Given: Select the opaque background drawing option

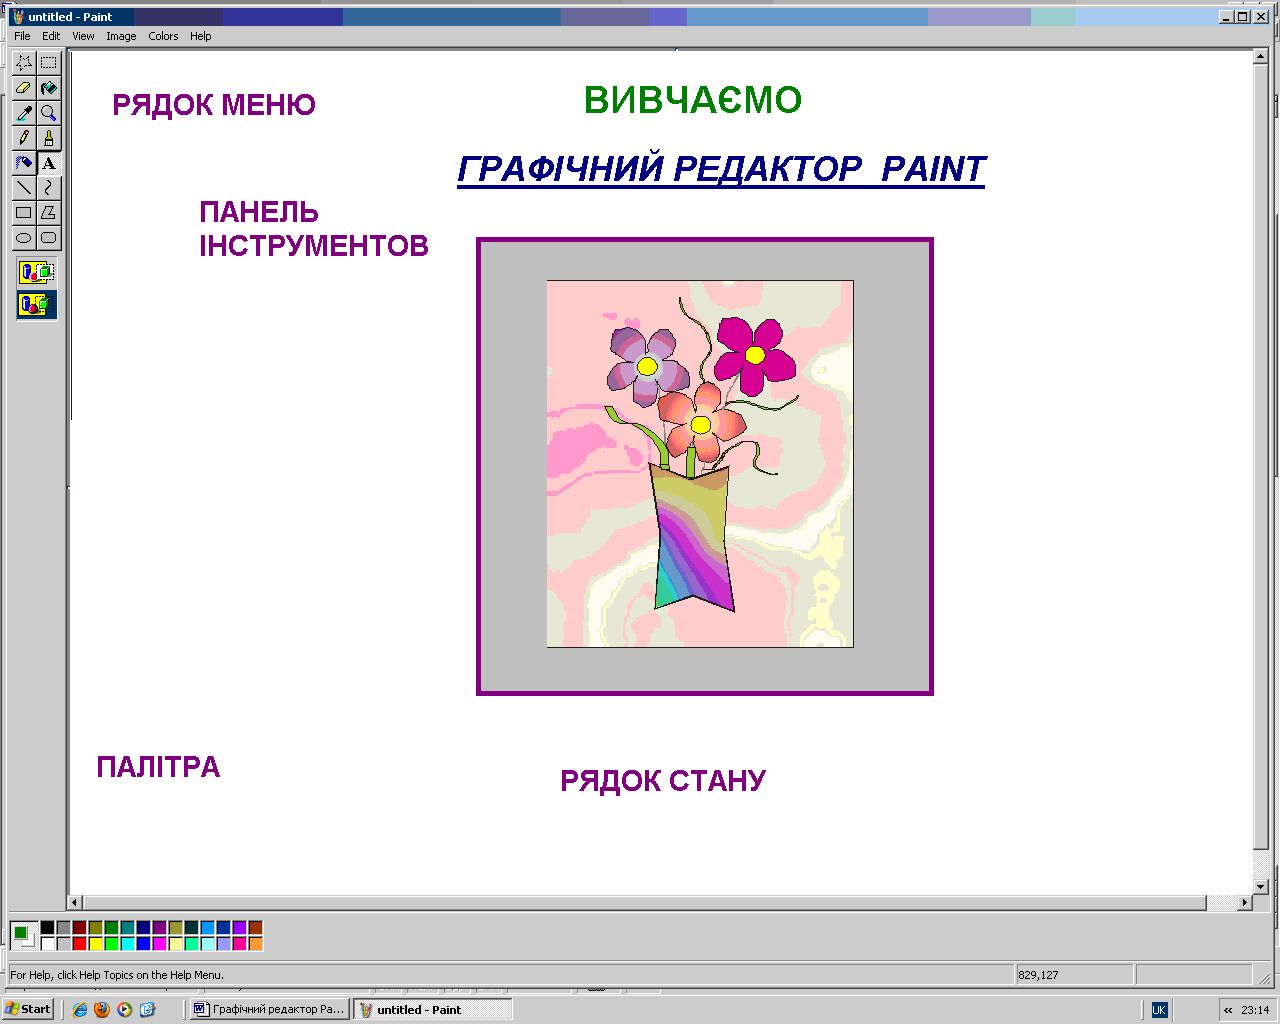Looking at the screenshot, I should (37, 272).
